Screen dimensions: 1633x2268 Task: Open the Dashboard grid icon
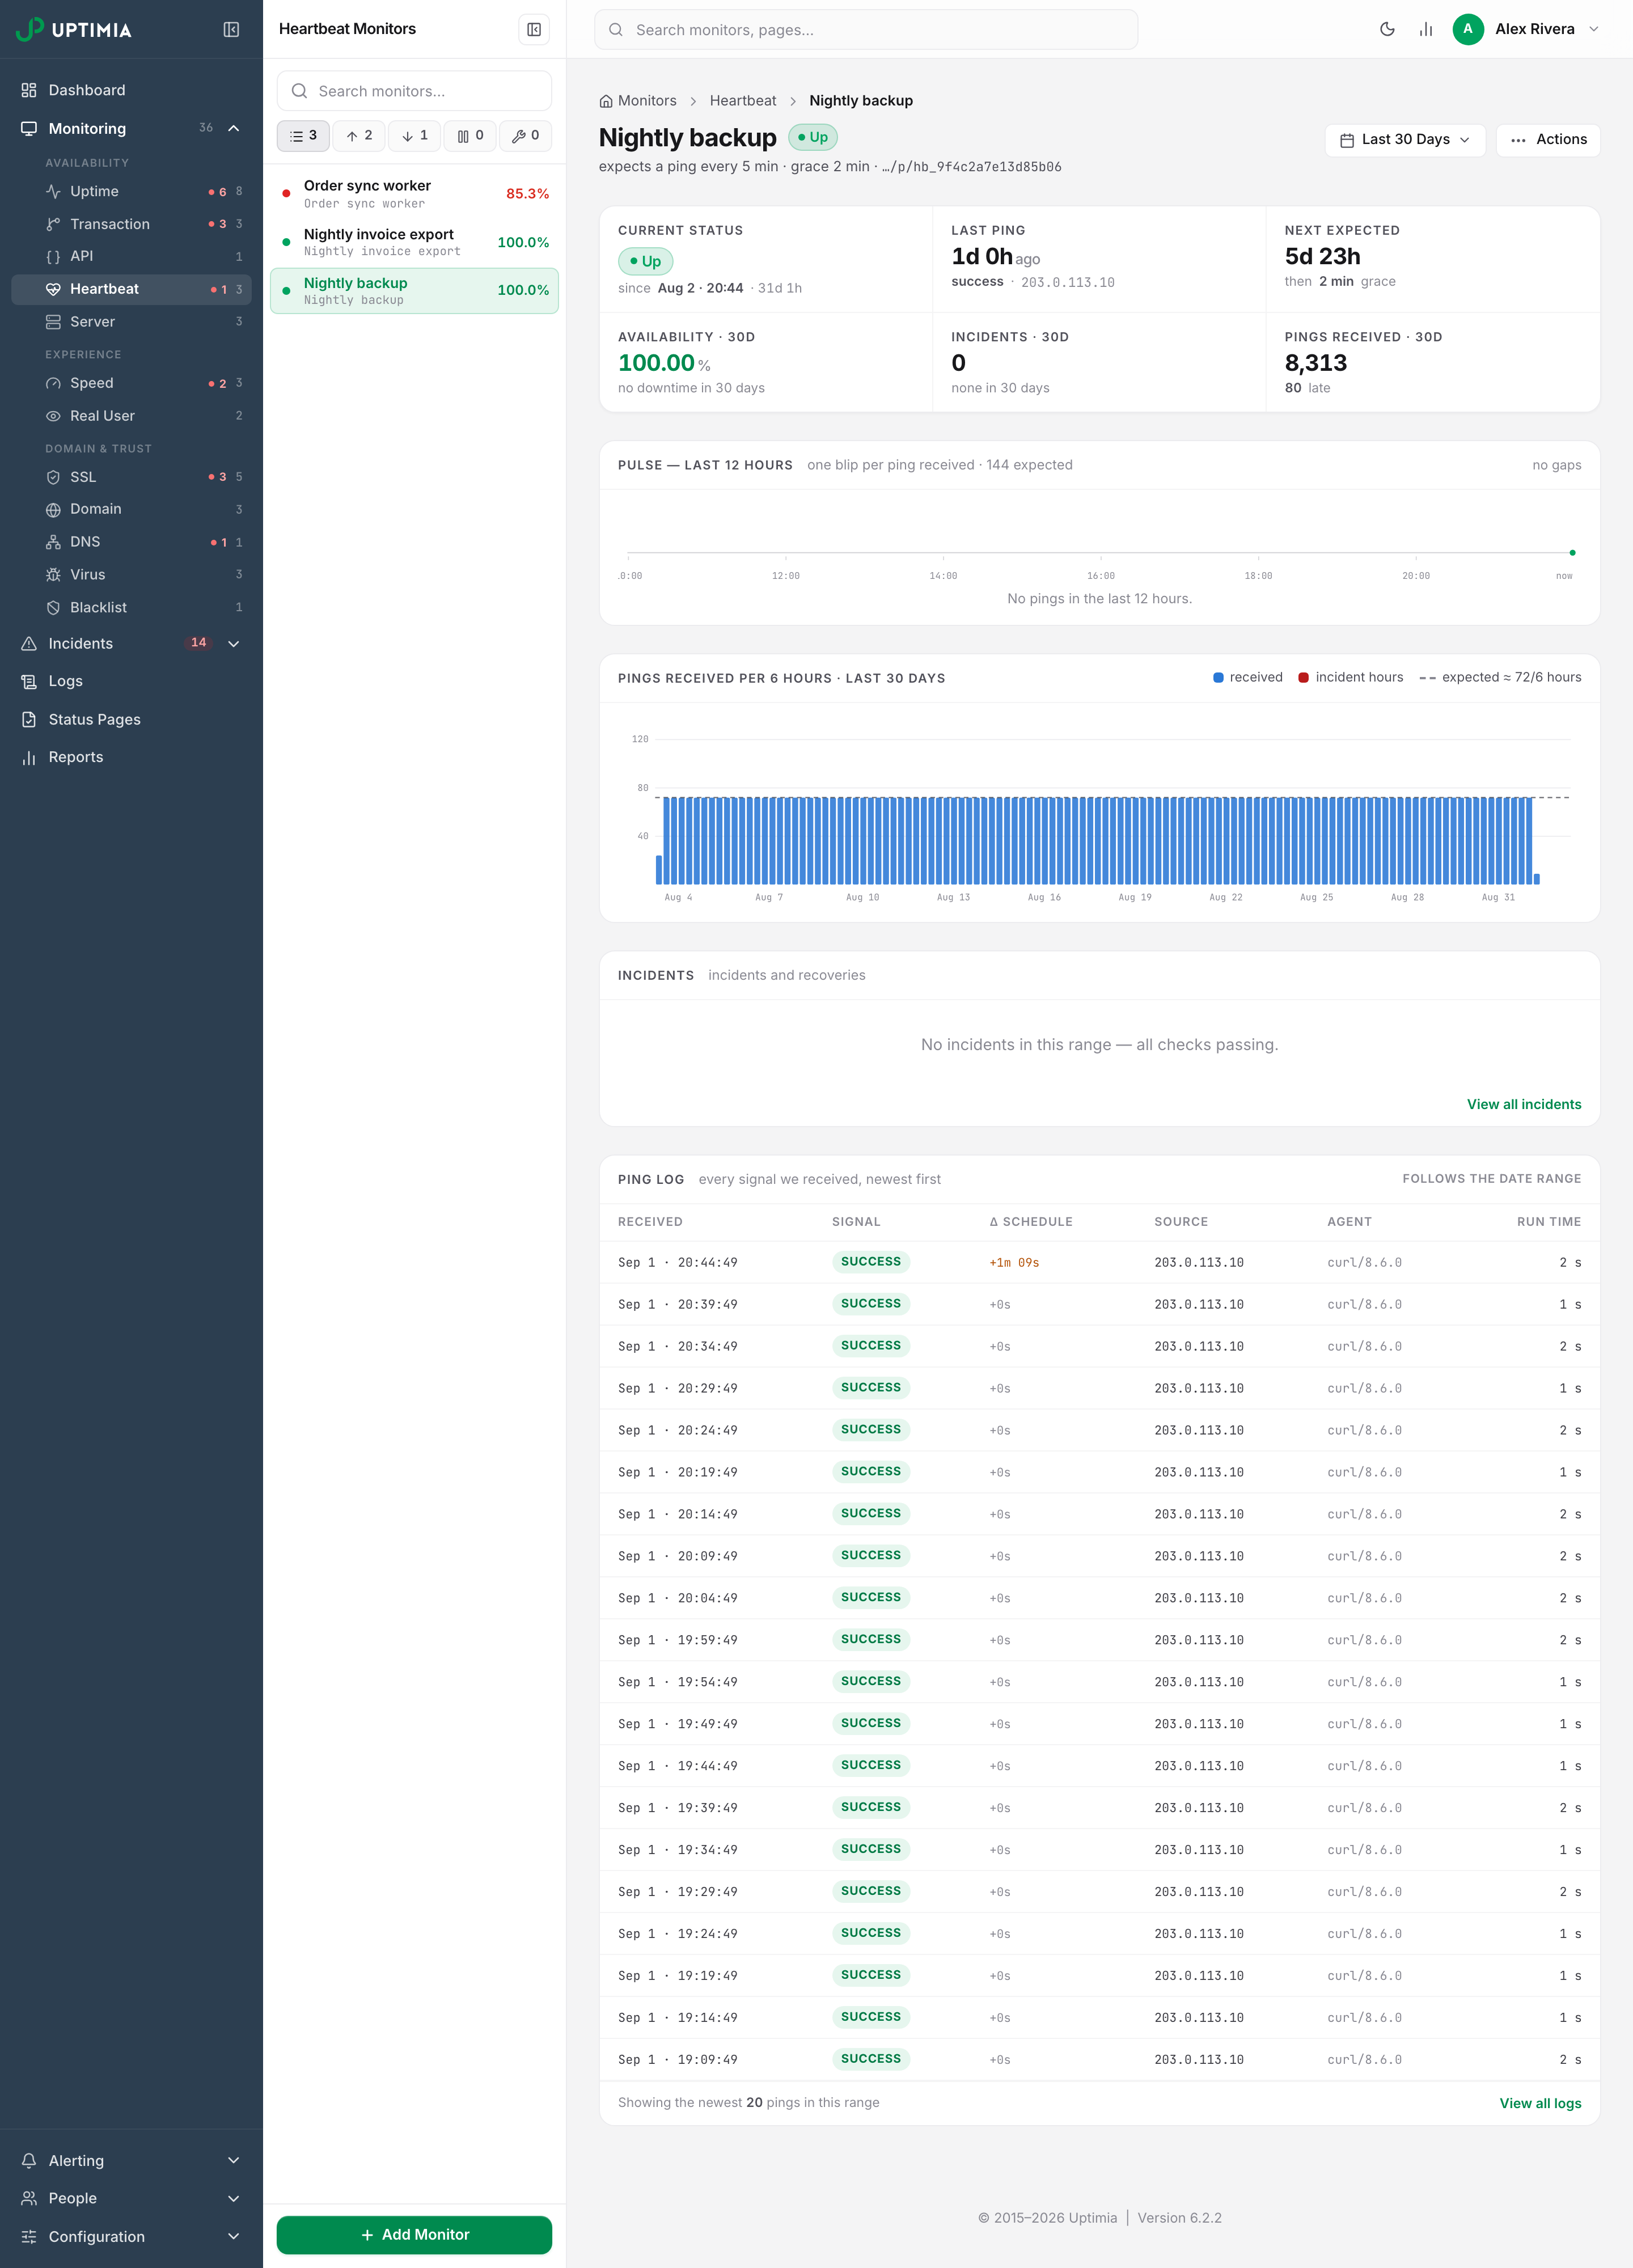tap(29, 90)
